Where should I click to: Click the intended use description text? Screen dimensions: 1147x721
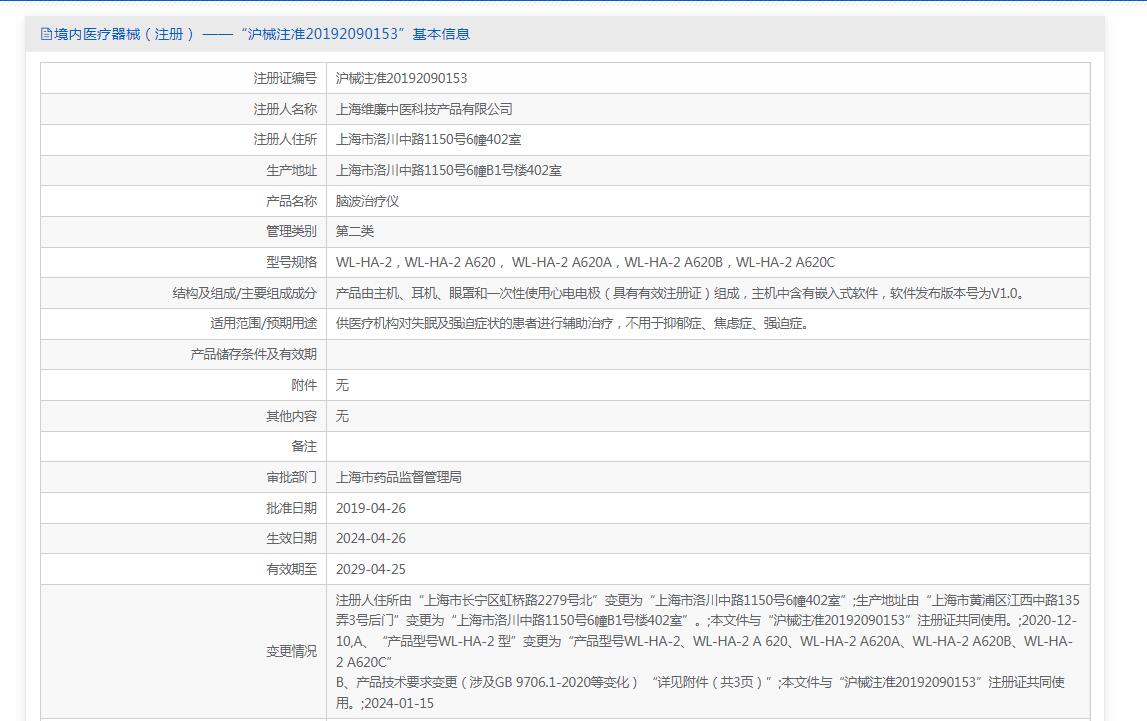point(572,323)
